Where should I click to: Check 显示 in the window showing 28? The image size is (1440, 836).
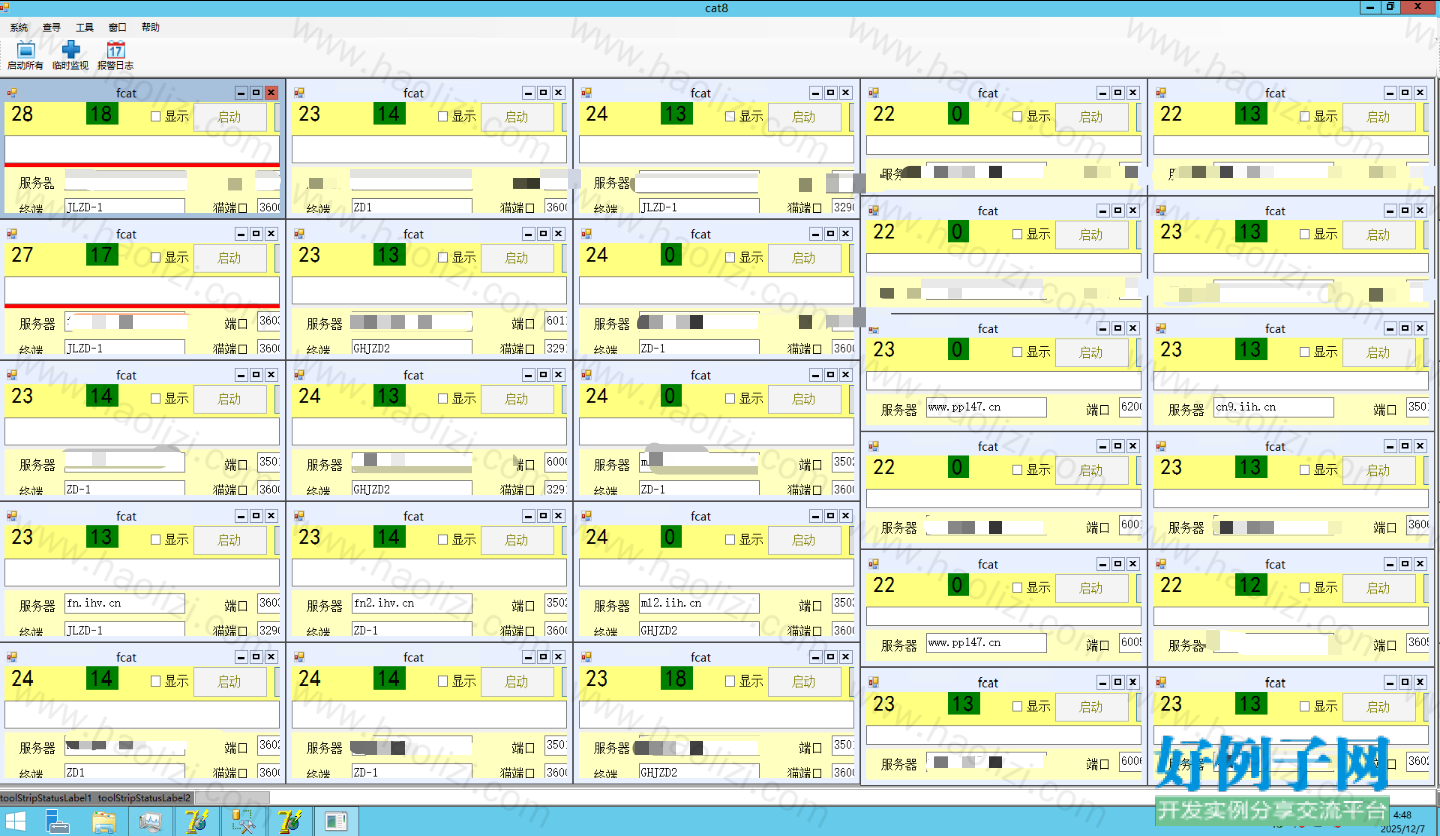[x=155, y=116]
